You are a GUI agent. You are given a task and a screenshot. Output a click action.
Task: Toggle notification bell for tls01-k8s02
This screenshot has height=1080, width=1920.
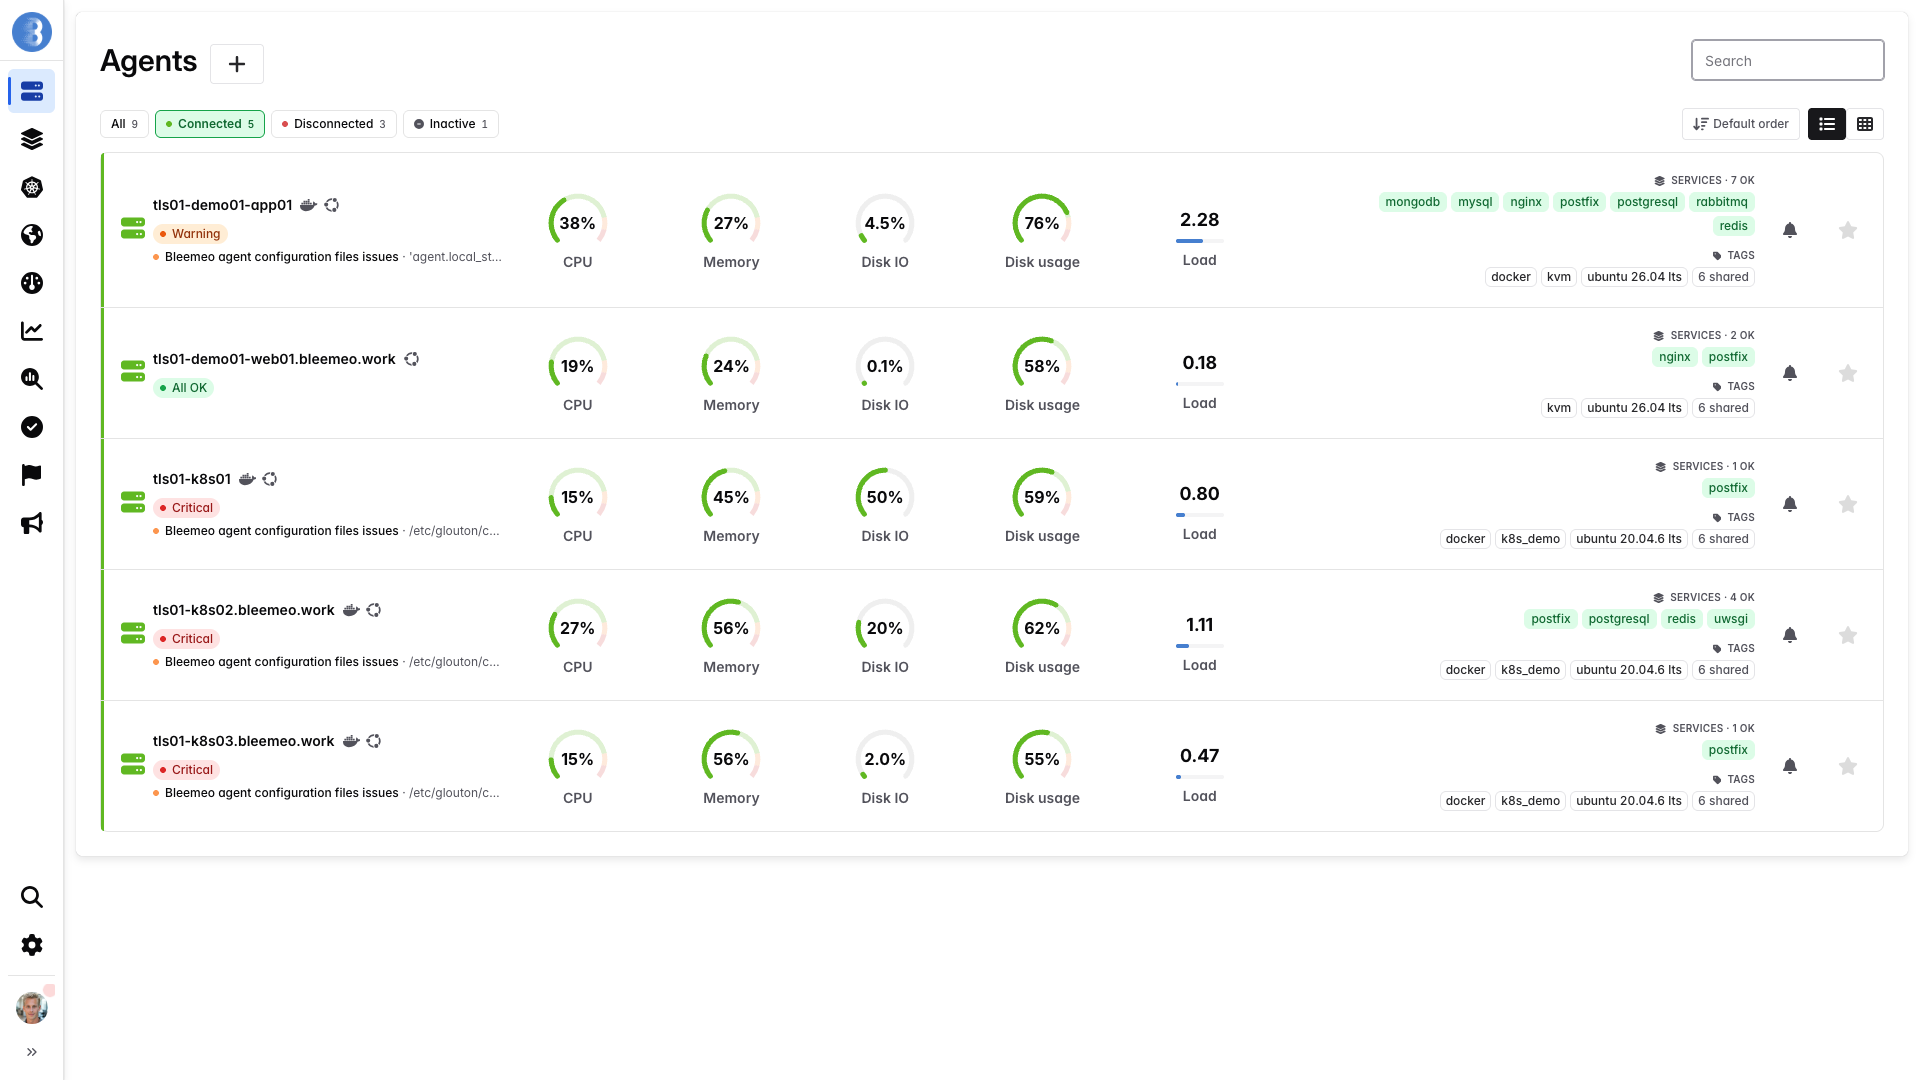coord(1790,635)
